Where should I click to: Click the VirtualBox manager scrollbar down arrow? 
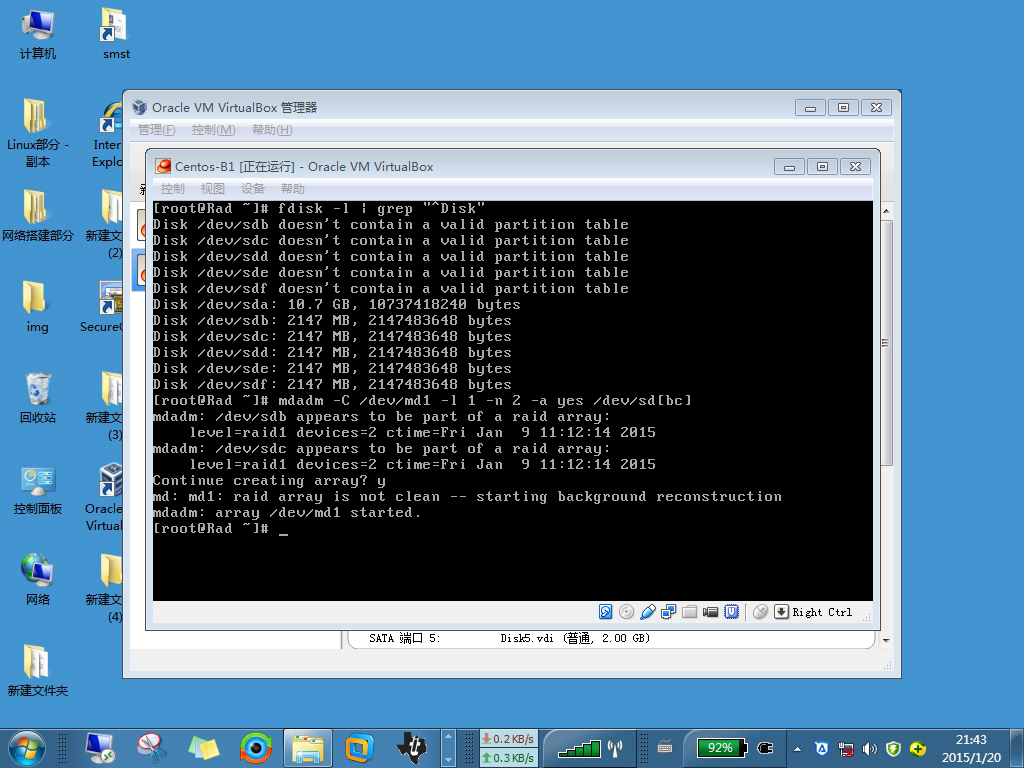(x=886, y=641)
